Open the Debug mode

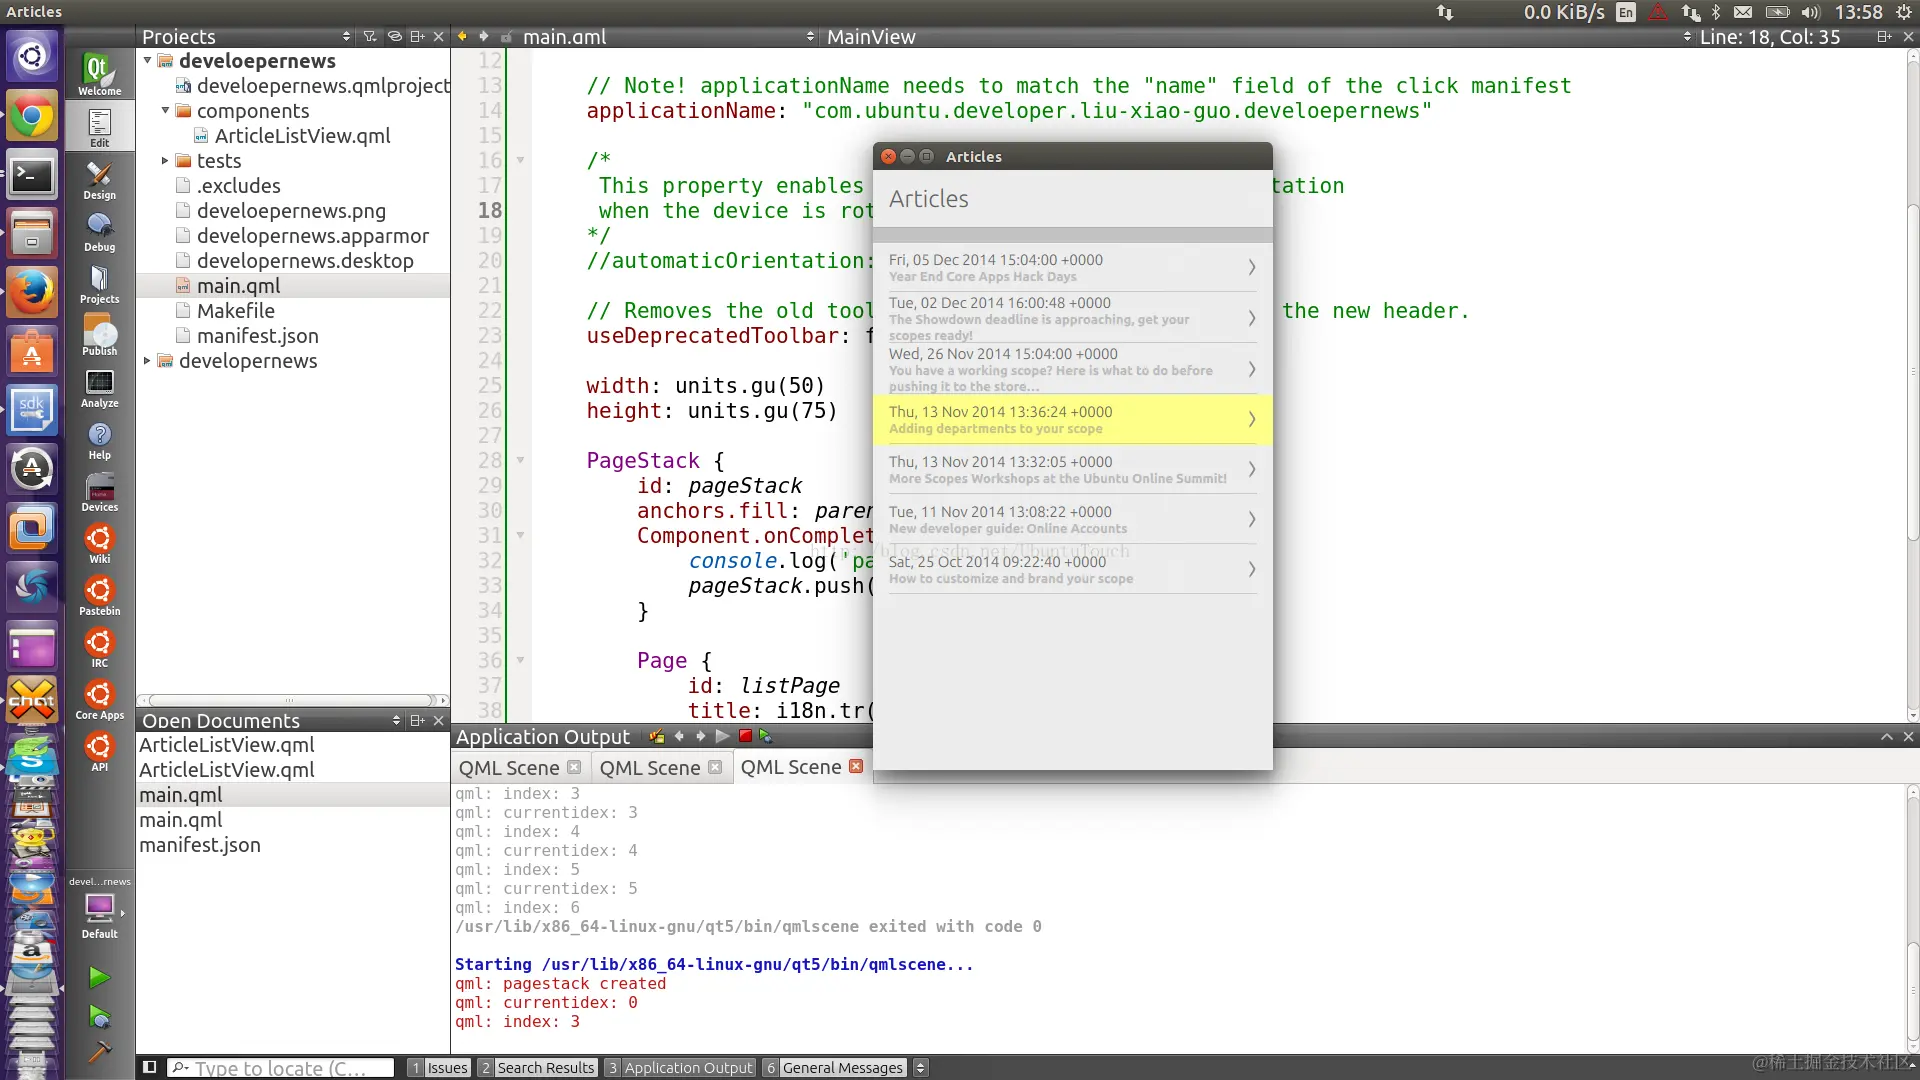(x=99, y=233)
